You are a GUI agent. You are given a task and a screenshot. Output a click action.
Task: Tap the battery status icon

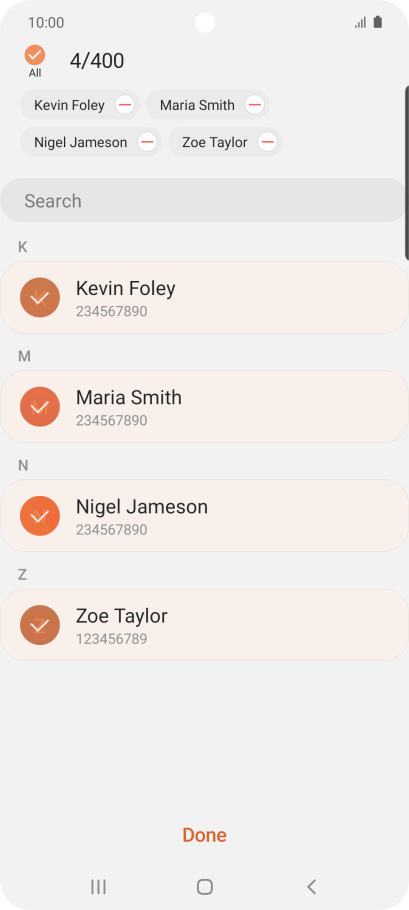378,23
